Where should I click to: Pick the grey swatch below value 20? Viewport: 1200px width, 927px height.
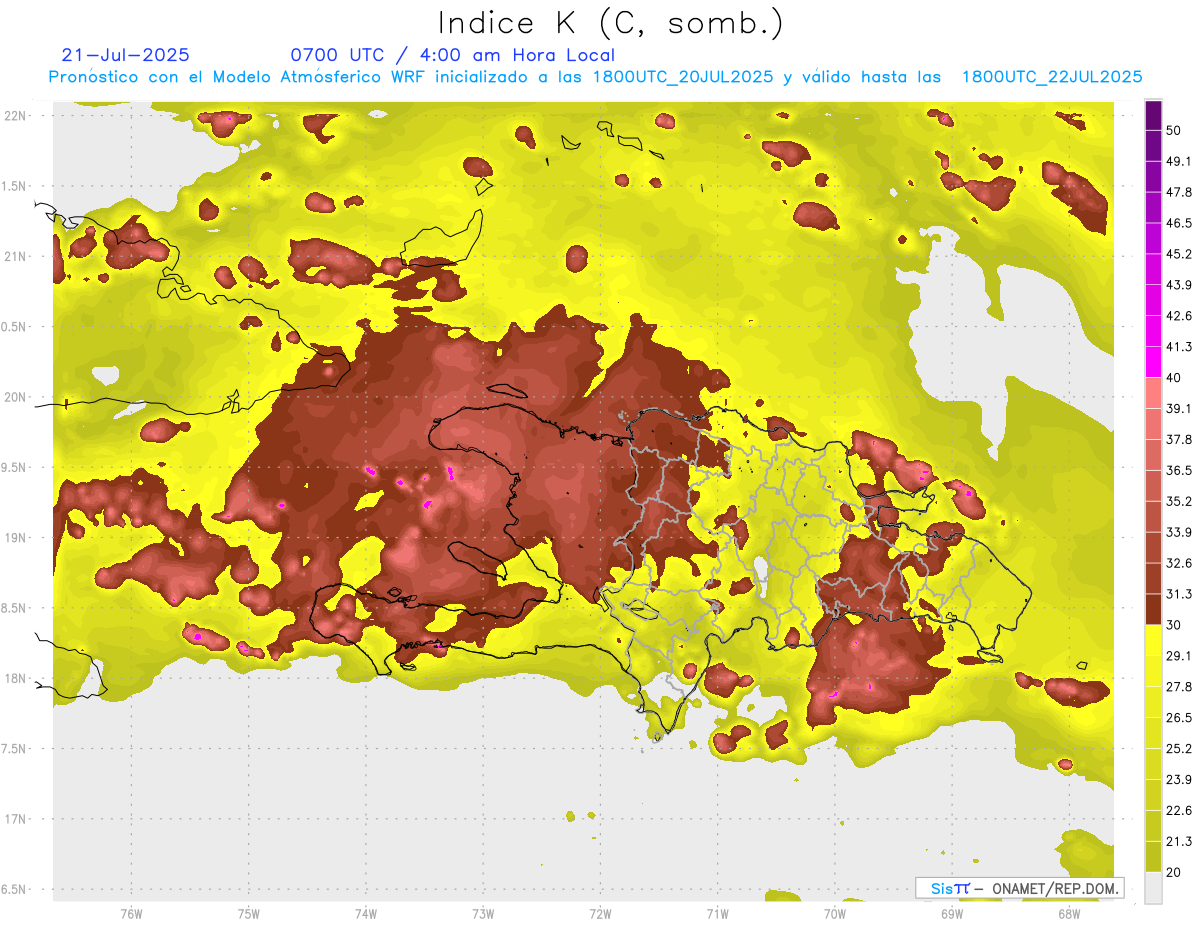click(x=1153, y=887)
